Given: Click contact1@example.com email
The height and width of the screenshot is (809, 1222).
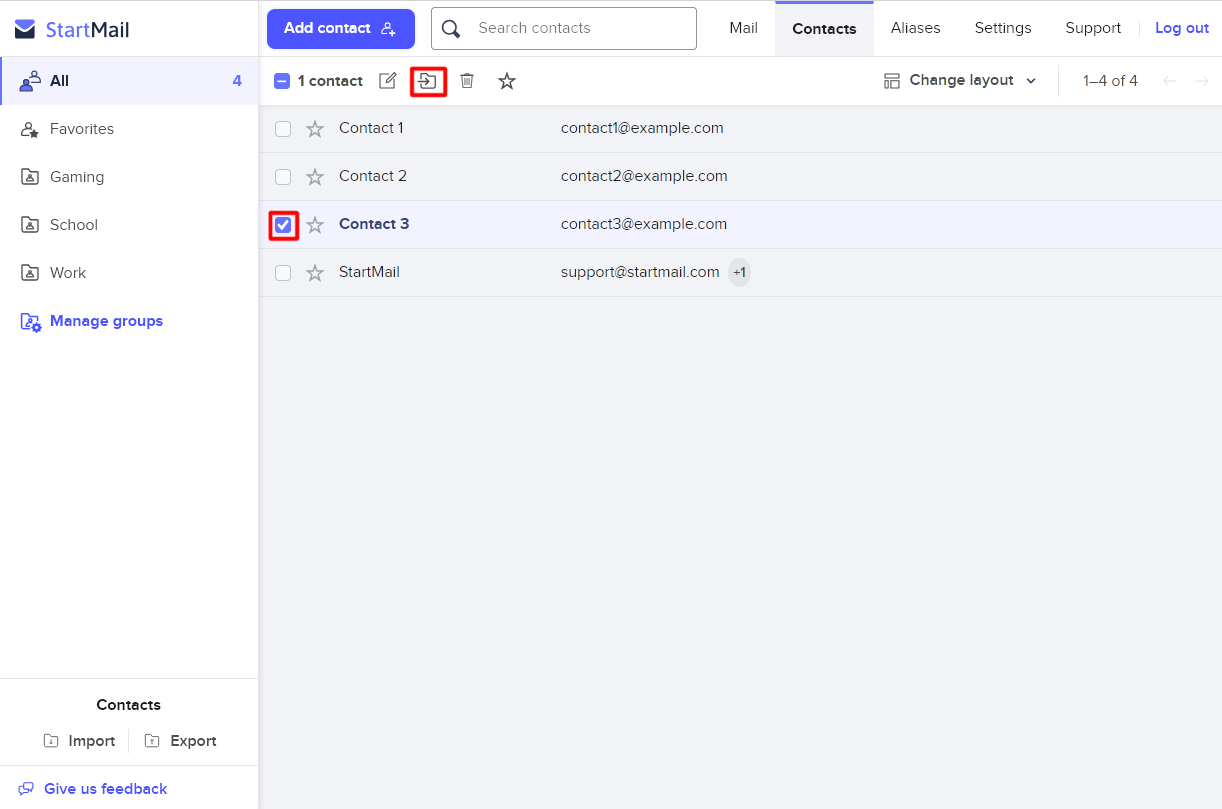Looking at the screenshot, I should [x=642, y=128].
